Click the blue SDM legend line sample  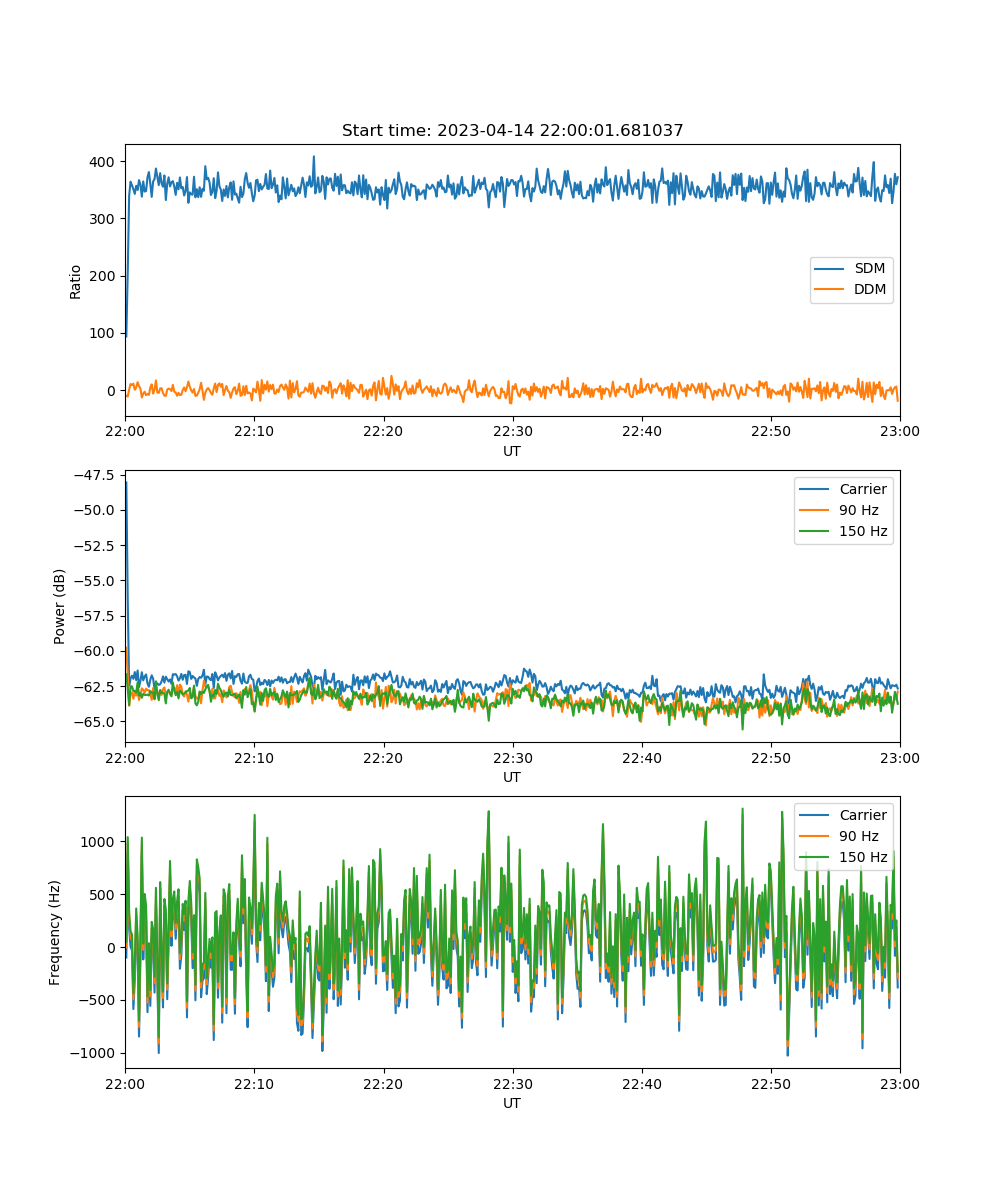pos(831,269)
